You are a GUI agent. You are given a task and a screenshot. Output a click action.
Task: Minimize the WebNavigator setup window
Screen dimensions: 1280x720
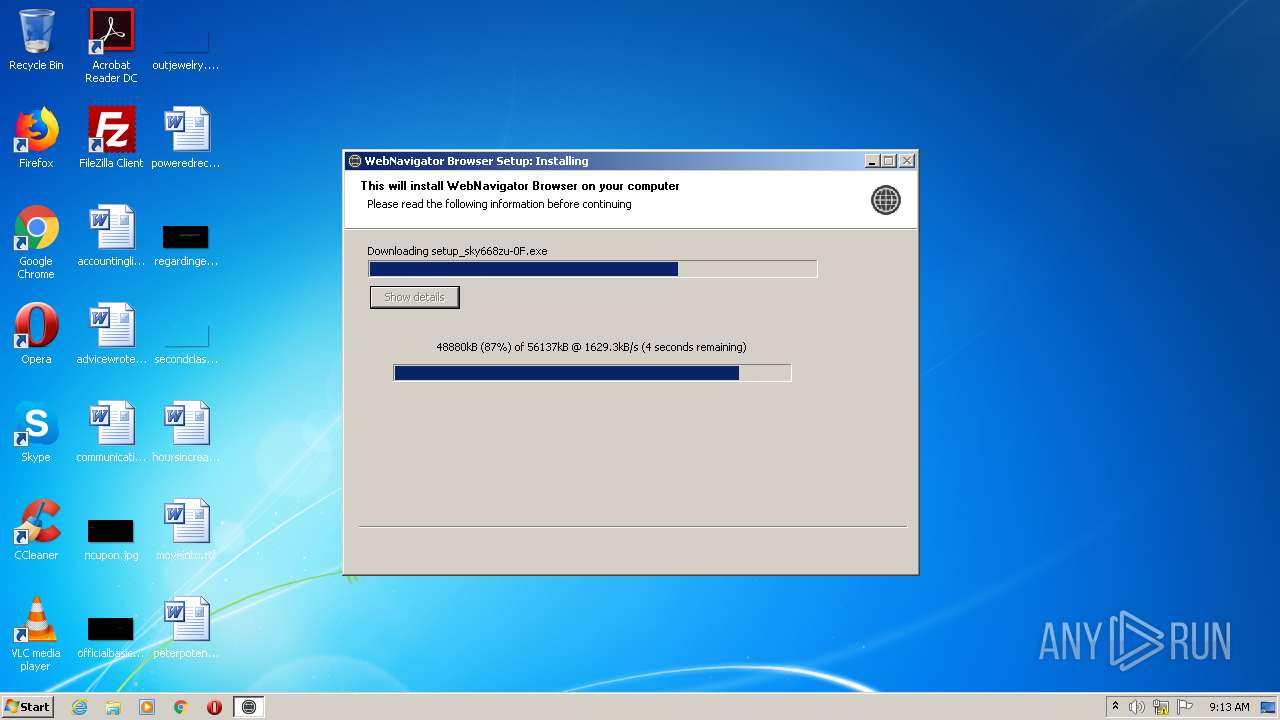[x=872, y=161]
